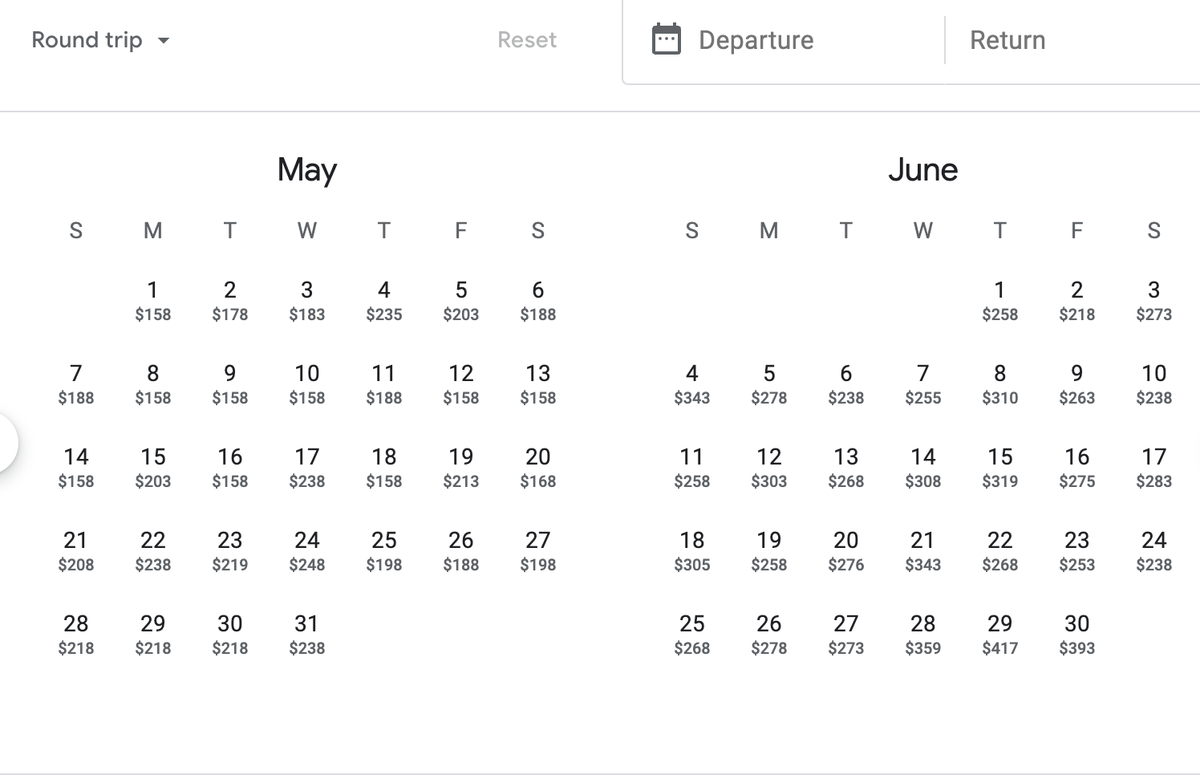Pick May 31 as departure
Screen dimensions: 1200x775
click(306, 633)
